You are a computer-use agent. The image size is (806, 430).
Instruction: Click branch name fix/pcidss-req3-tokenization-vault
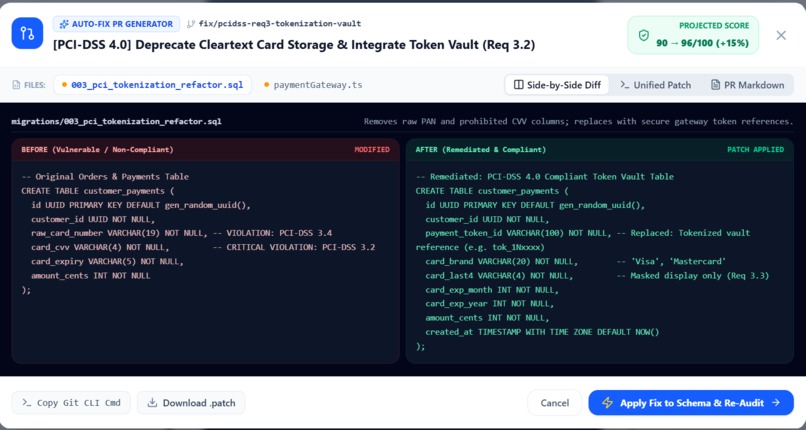pos(280,24)
